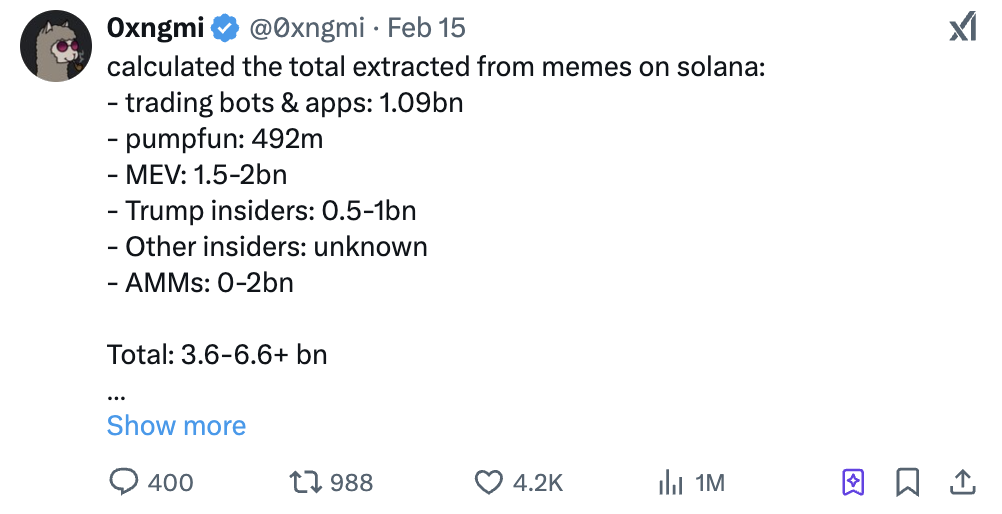This screenshot has height=514, width=1002.
Task: Share the tweet with the upload arrow icon
Action: pyautogui.click(x=962, y=483)
